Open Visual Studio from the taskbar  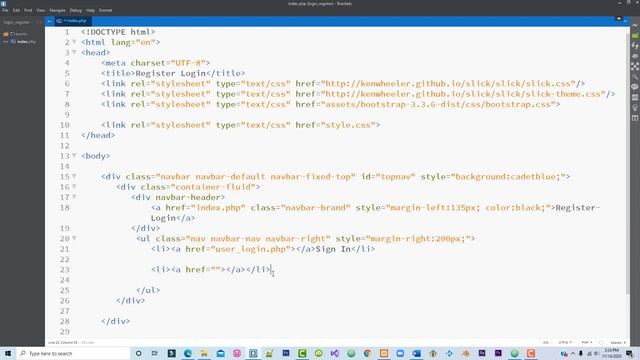click(x=335, y=353)
